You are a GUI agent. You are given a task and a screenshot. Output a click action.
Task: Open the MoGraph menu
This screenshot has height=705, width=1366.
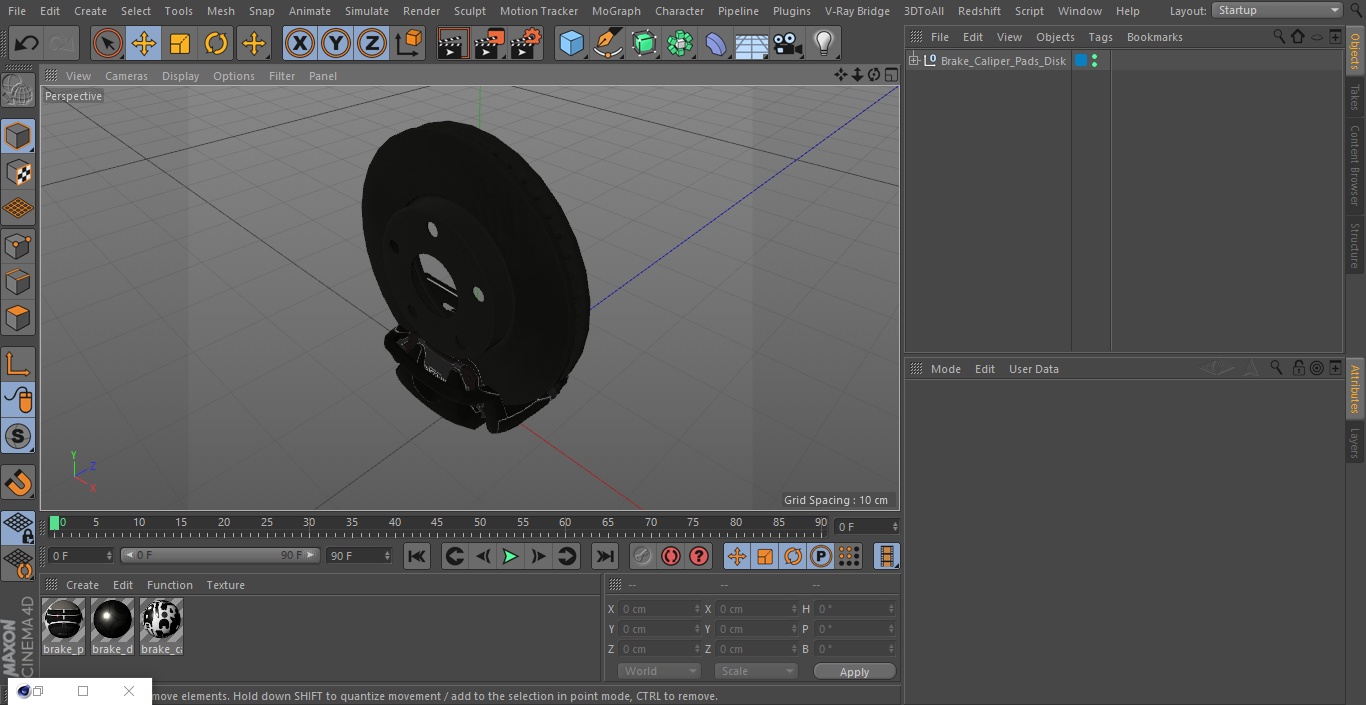616,11
